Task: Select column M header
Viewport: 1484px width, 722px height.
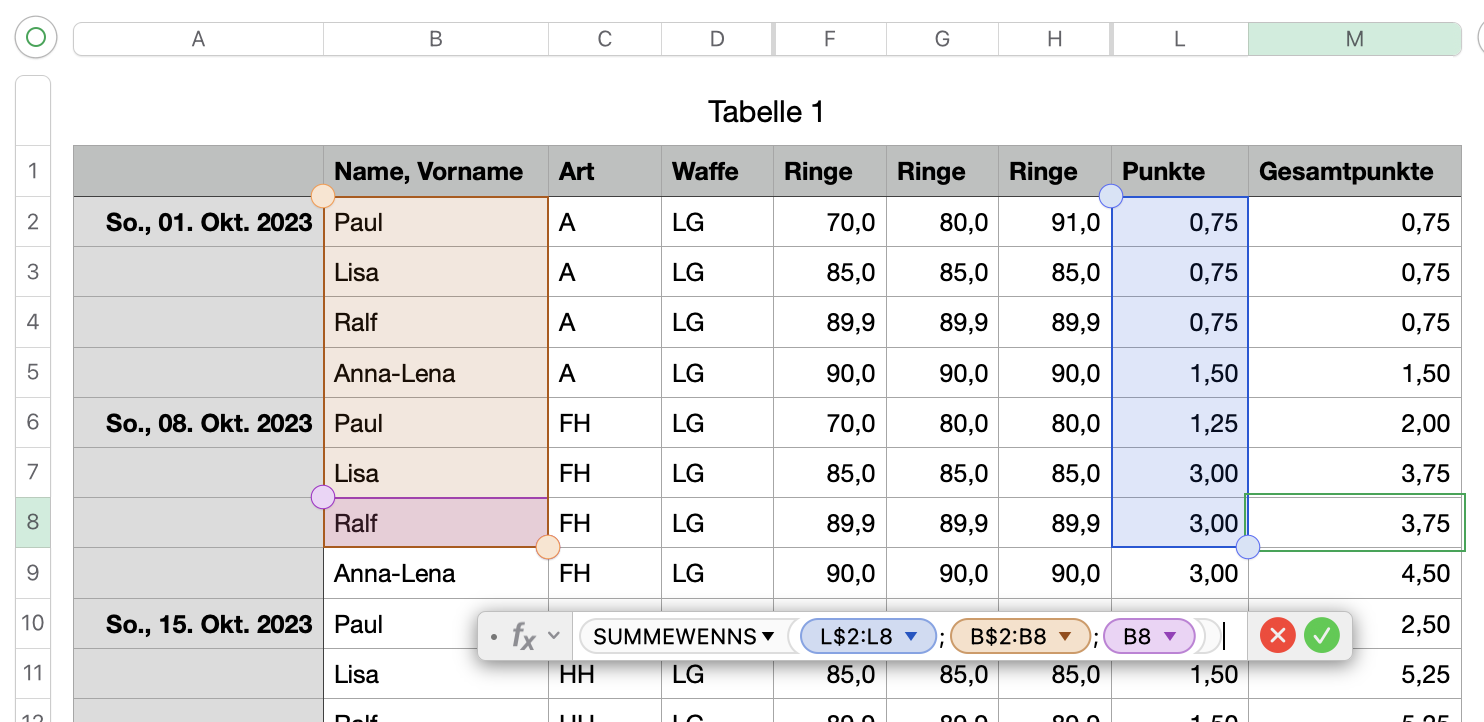Action: point(1354,39)
